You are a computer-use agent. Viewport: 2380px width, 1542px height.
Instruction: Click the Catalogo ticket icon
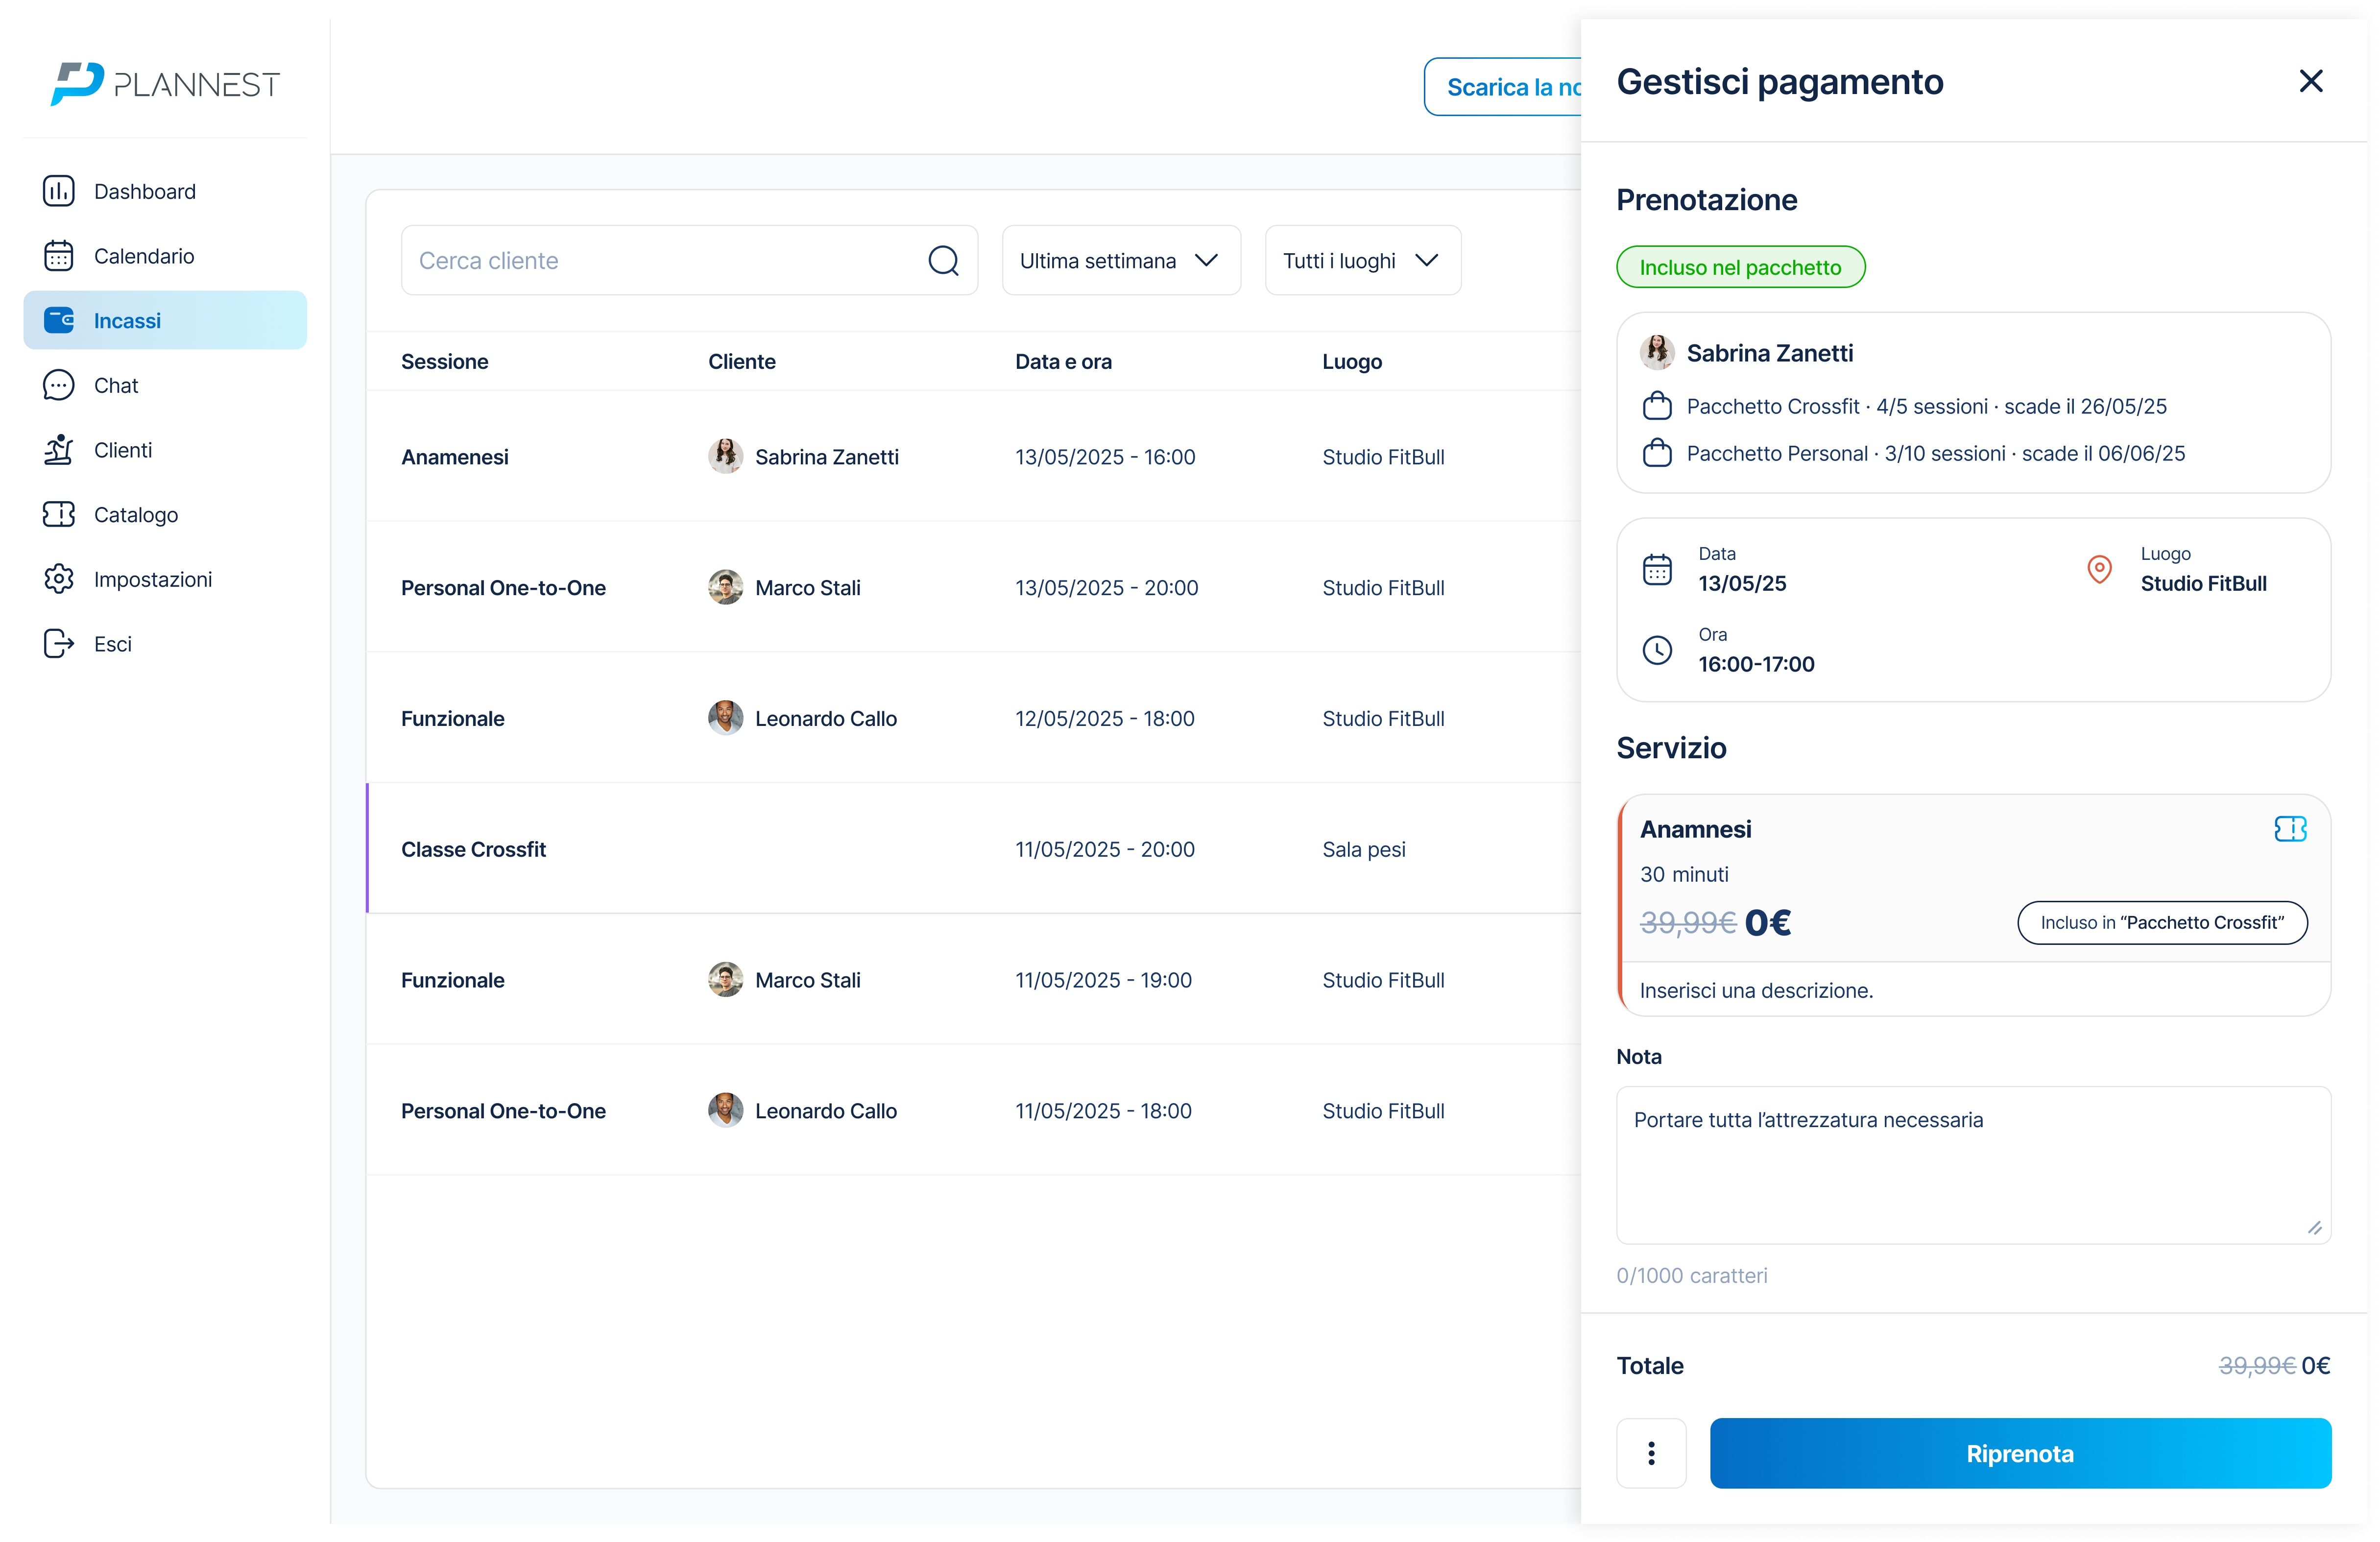(x=59, y=514)
